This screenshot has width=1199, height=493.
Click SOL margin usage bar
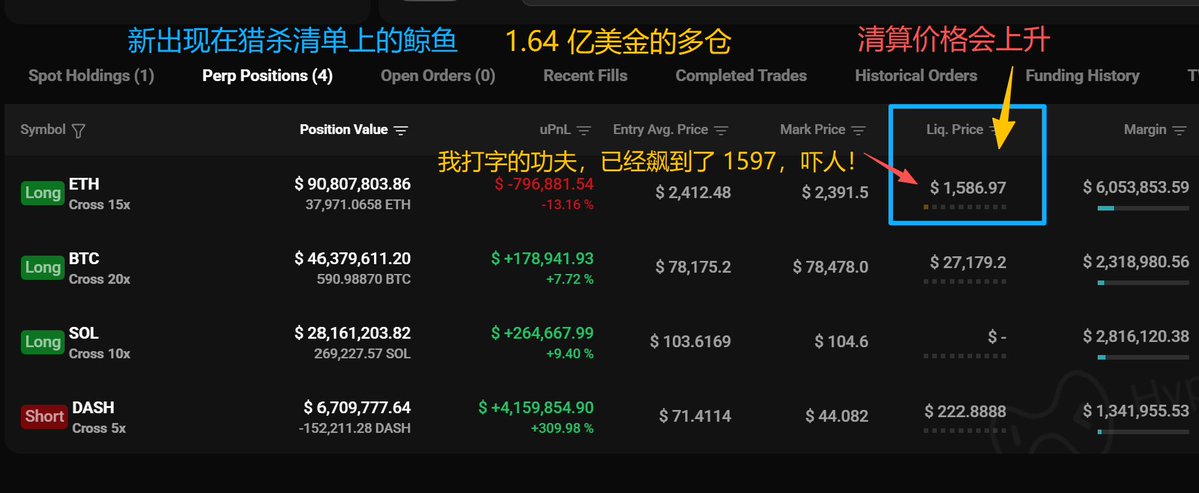pyautogui.click(x=1143, y=357)
